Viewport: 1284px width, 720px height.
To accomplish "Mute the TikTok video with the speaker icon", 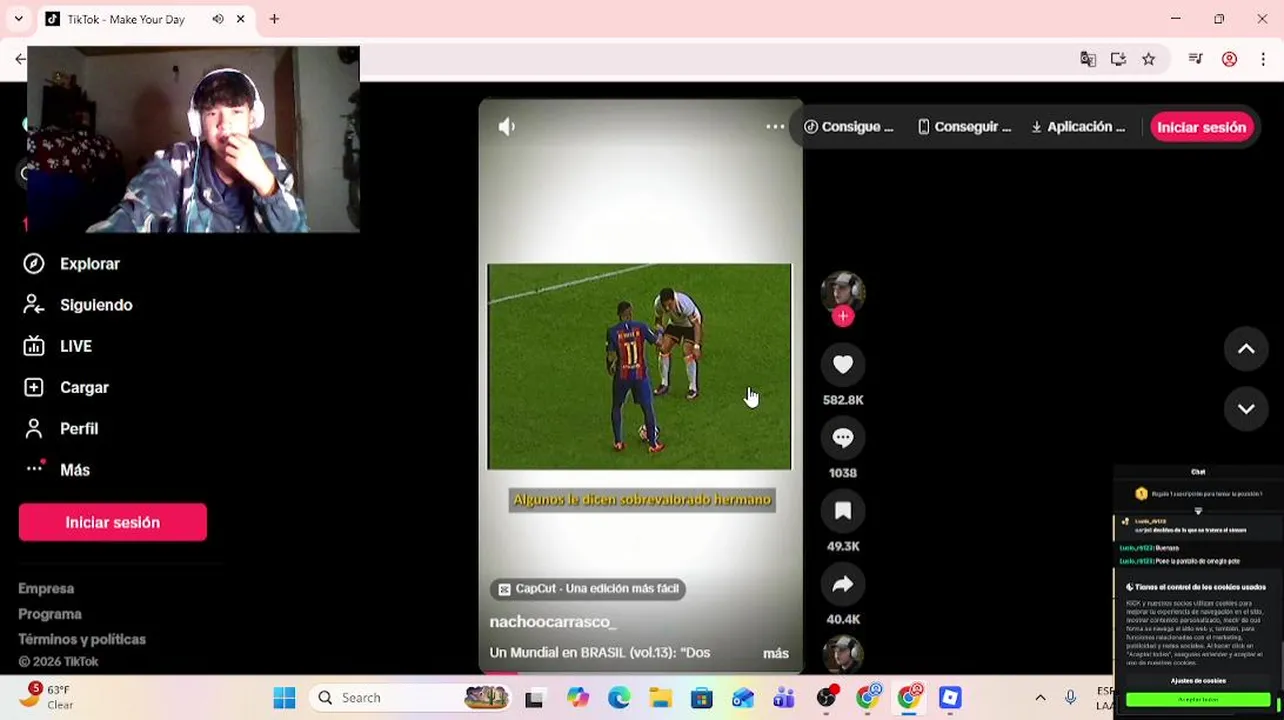I will (507, 127).
